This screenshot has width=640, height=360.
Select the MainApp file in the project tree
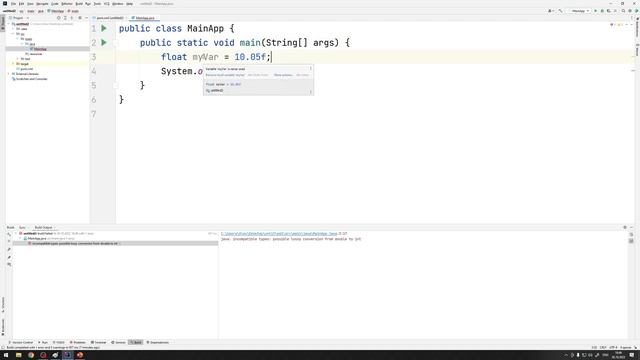(40, 49)
